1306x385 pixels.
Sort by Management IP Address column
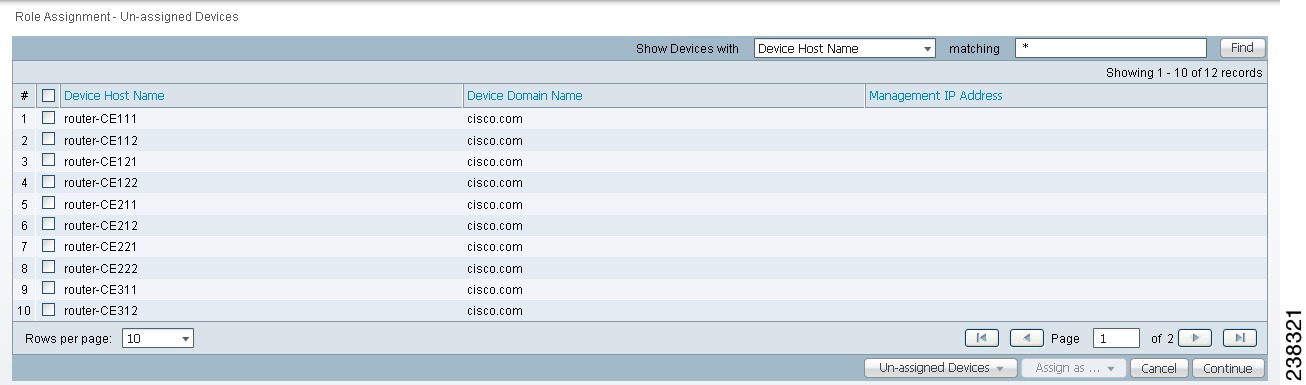pos(935,96)
